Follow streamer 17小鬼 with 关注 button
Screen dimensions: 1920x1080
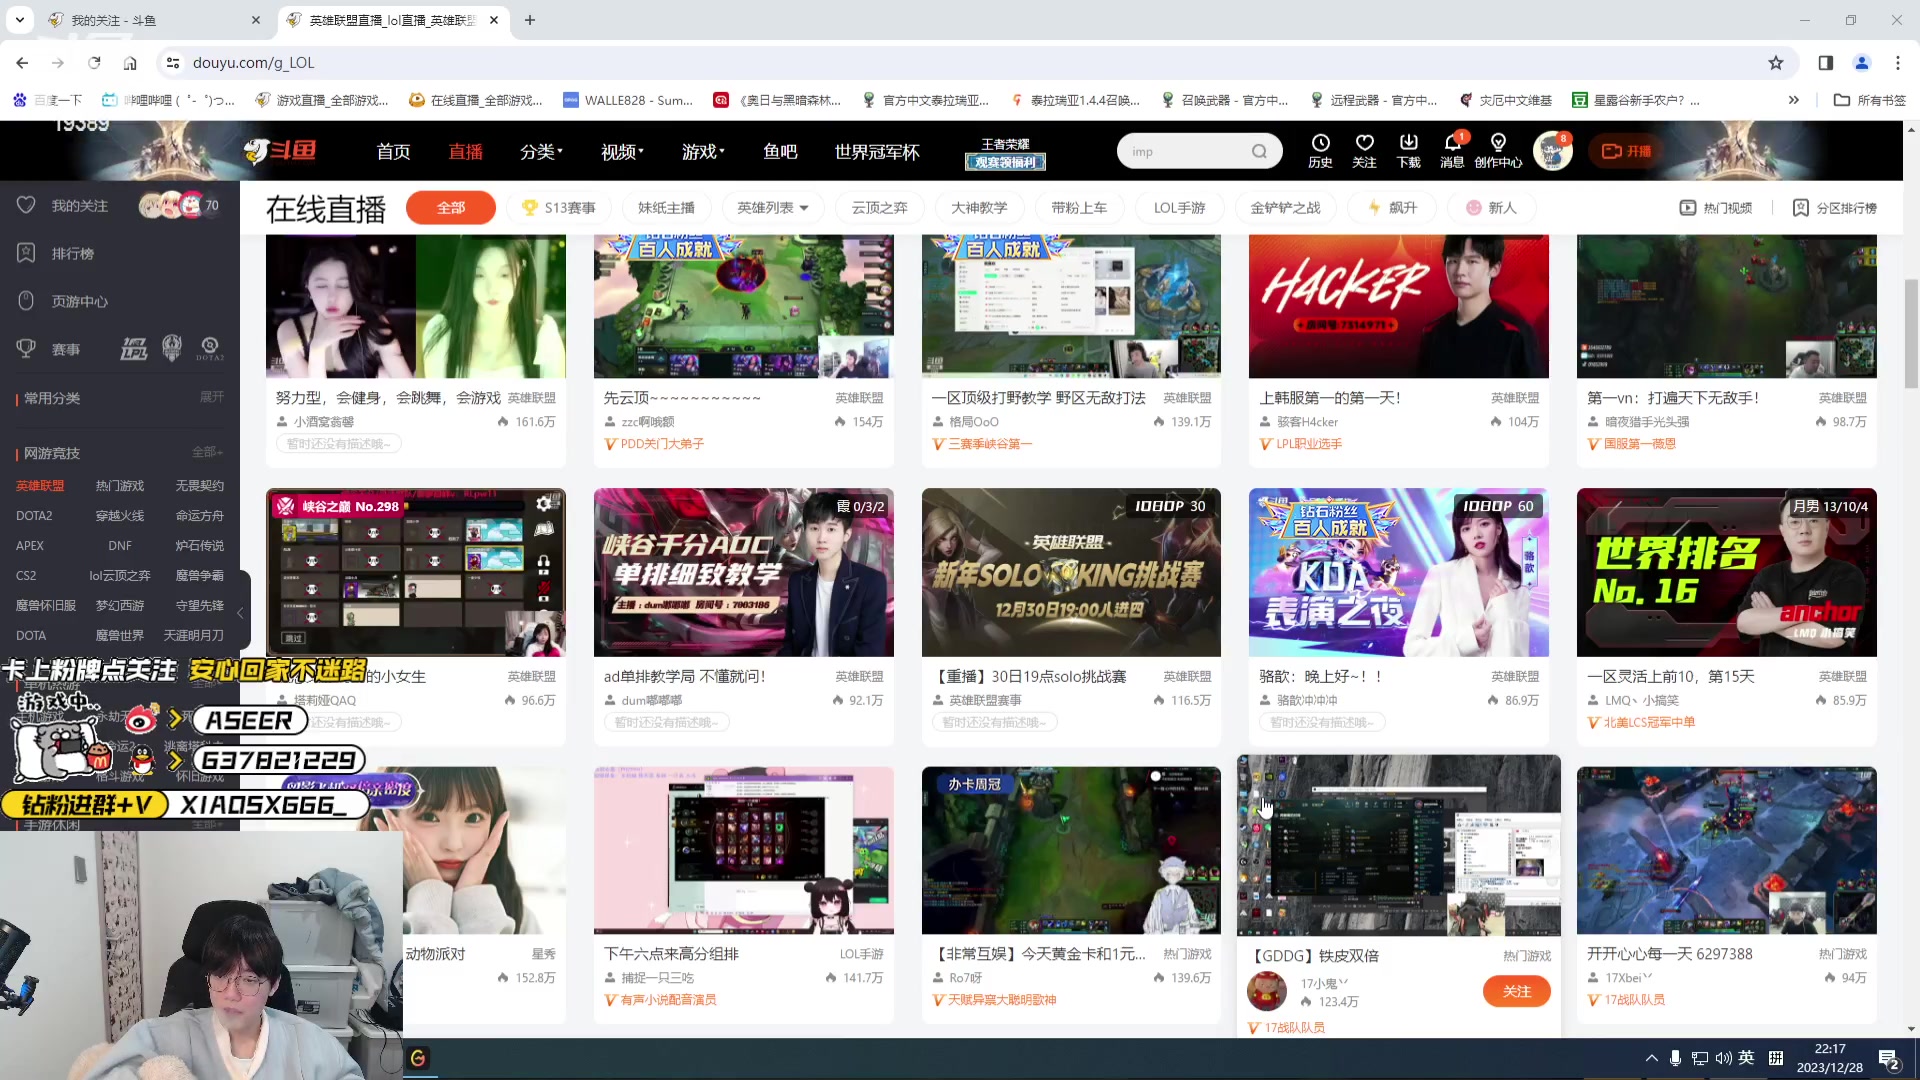coord(1517,991)
